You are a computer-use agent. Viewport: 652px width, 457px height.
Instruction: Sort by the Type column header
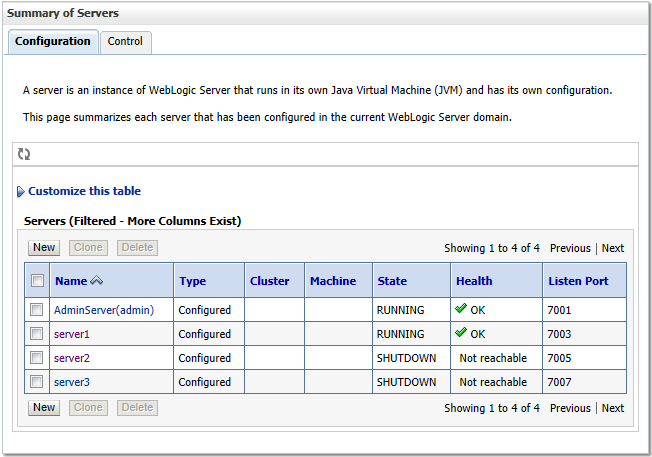click(x=193, y=282)
